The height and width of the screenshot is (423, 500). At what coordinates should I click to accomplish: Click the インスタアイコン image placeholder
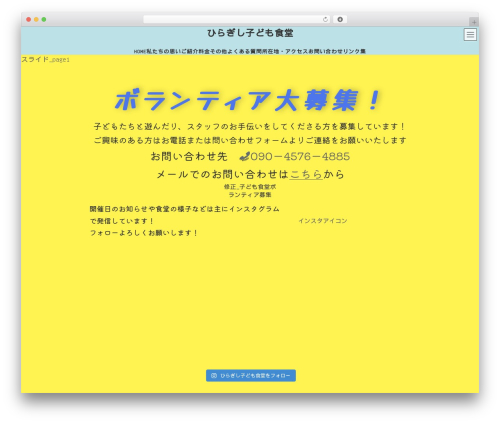click(x=323, y=221)
